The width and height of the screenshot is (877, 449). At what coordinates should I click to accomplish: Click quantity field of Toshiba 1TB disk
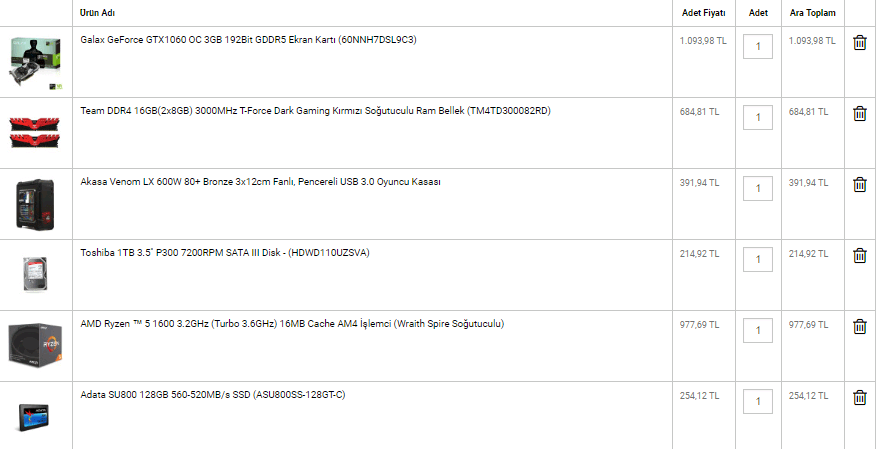tap(758, 259)
